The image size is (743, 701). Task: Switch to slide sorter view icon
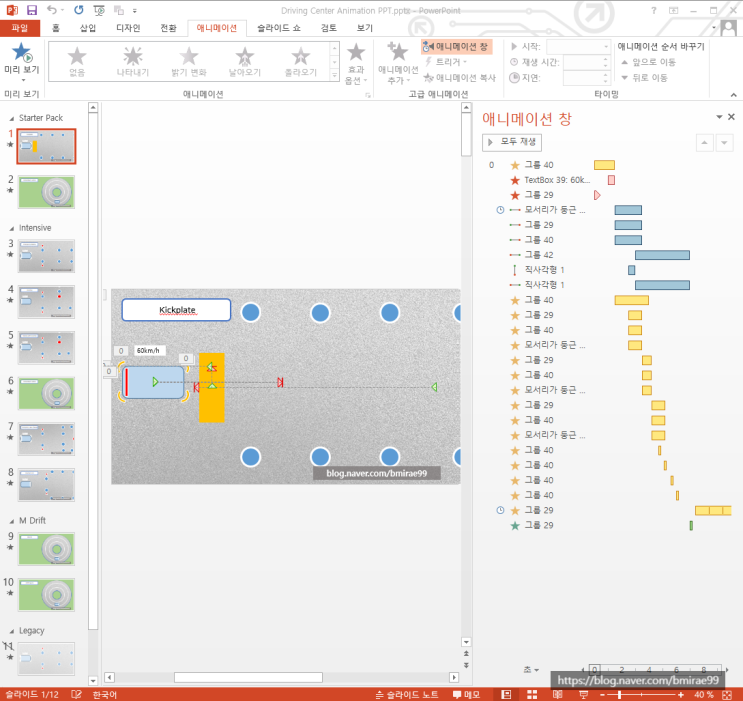coord(532,694)
